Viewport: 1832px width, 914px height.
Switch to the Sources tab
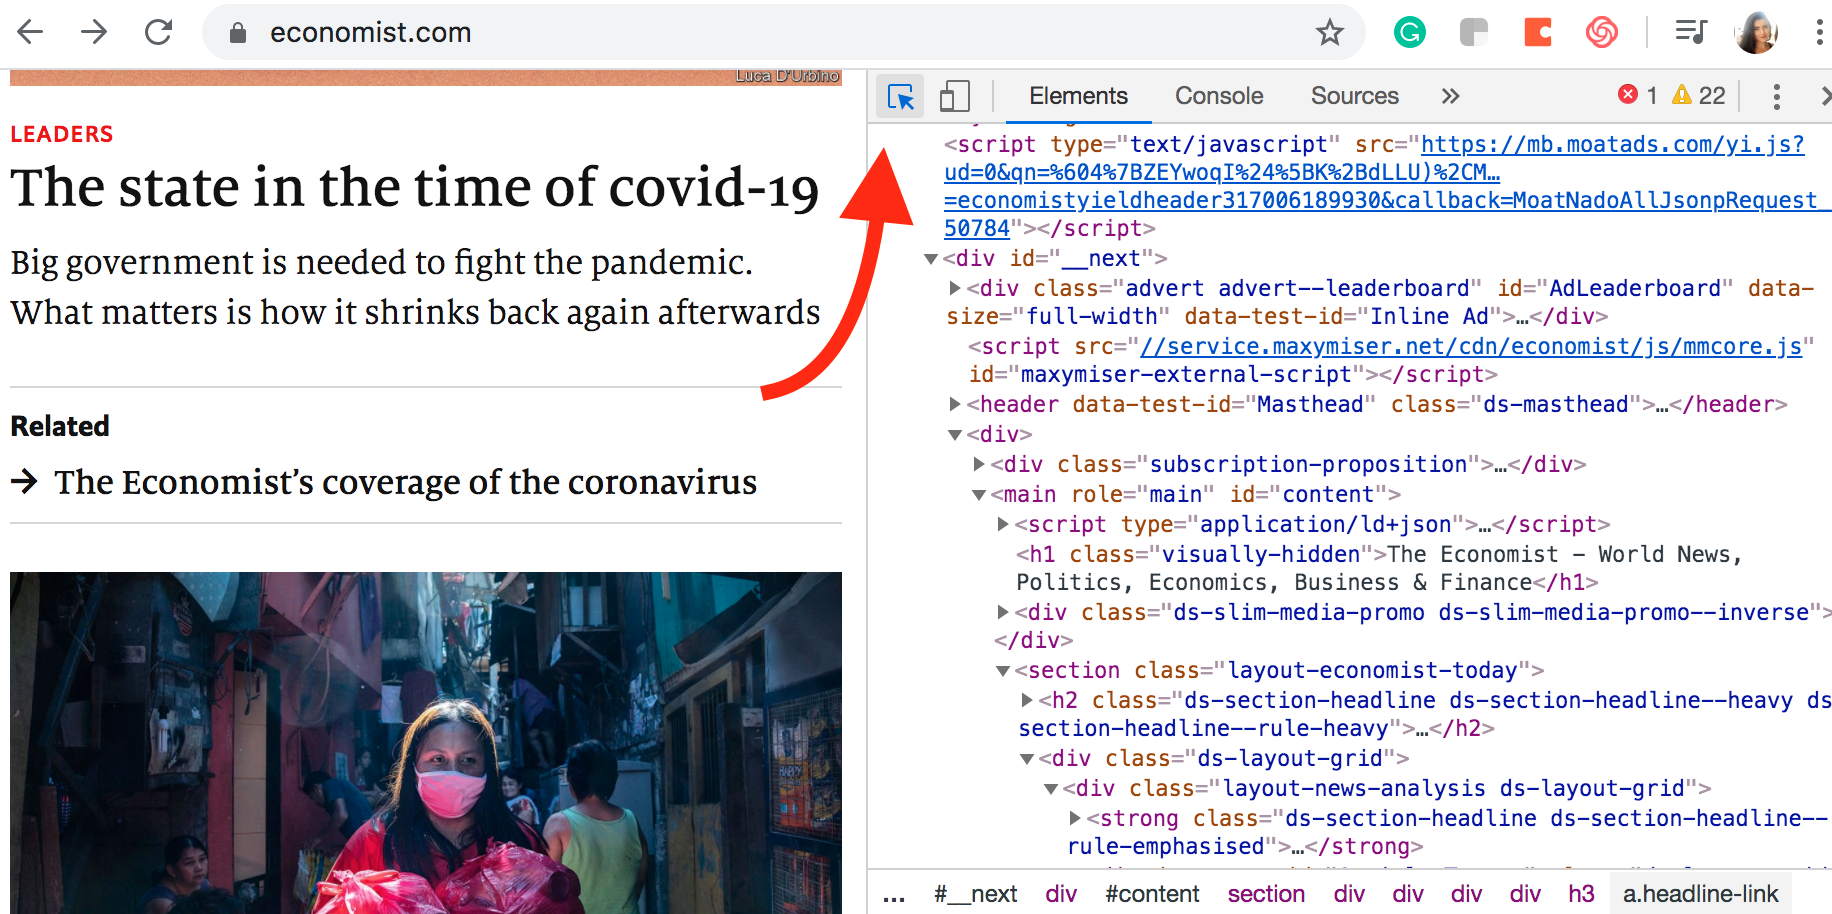tap(1354, 96)
